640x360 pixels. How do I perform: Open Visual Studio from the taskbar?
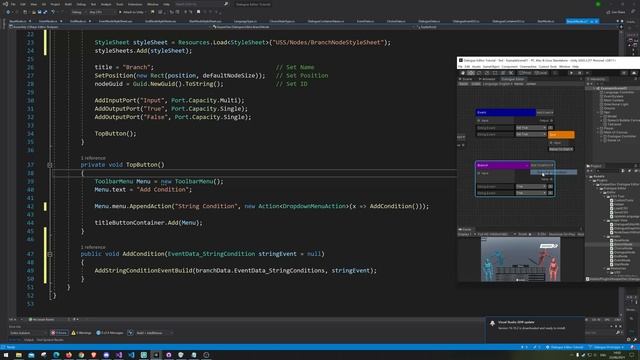tap(119, 355)
